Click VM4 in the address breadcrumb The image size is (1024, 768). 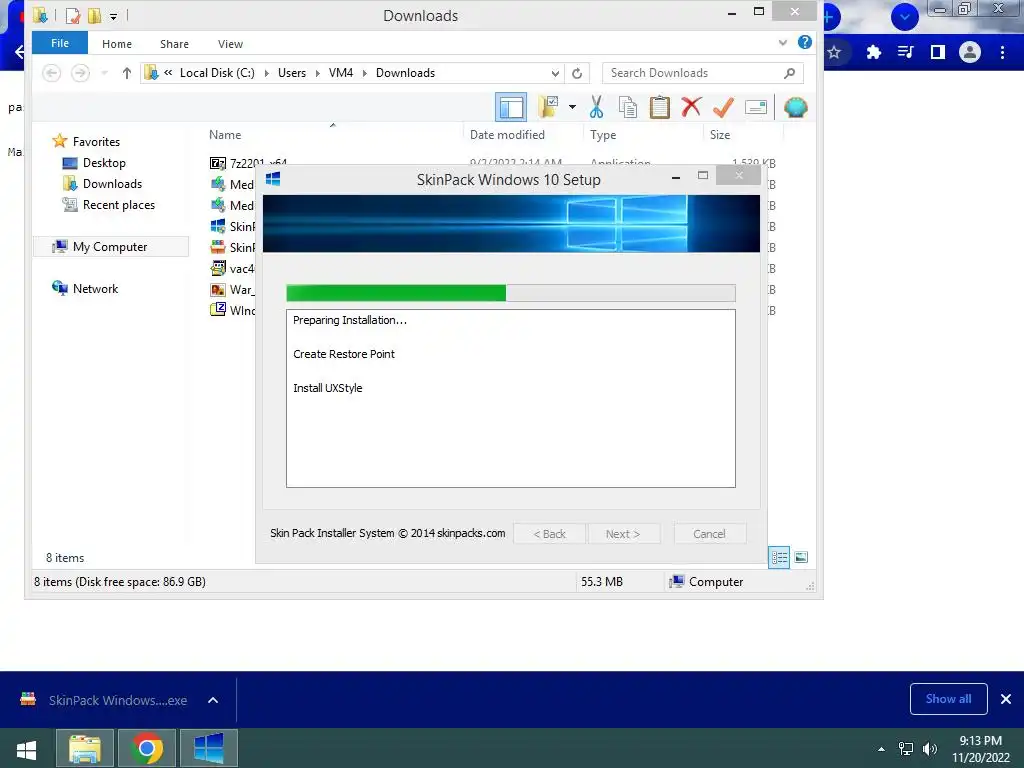[341, 73]
